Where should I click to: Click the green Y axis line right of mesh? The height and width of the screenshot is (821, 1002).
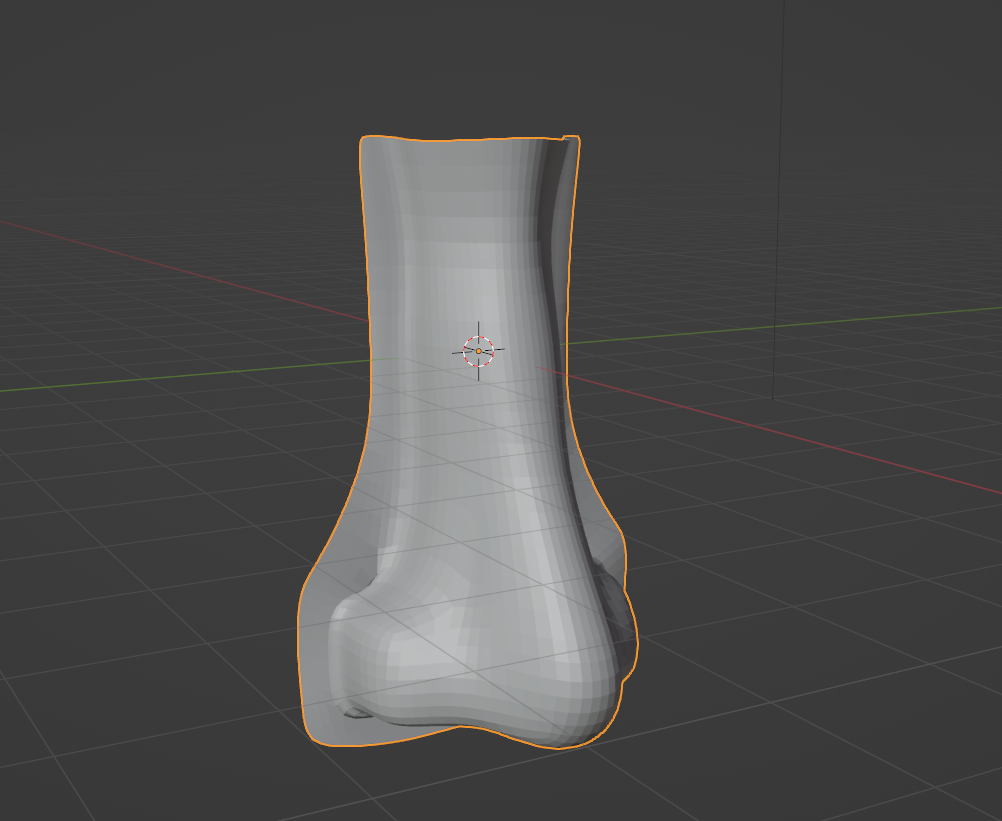click(x=800, y=323)
